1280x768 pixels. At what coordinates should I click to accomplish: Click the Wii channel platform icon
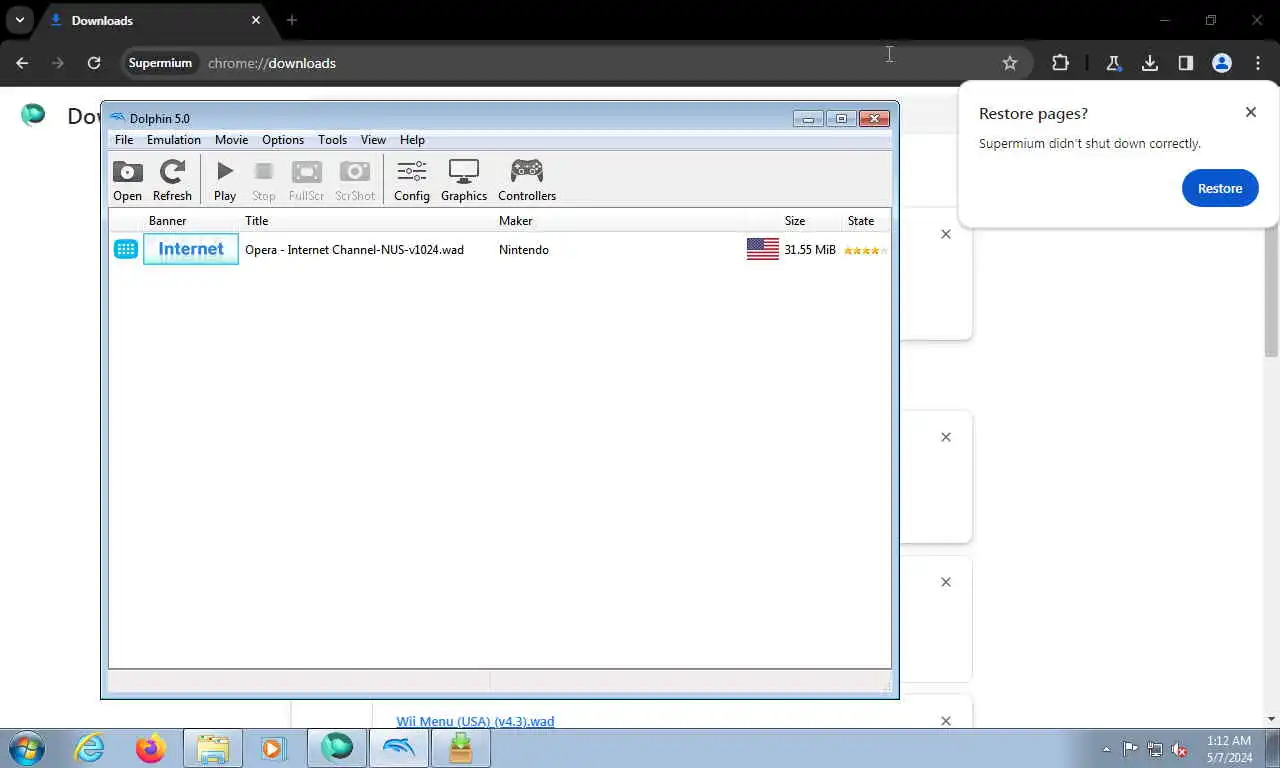coord(126,249)
